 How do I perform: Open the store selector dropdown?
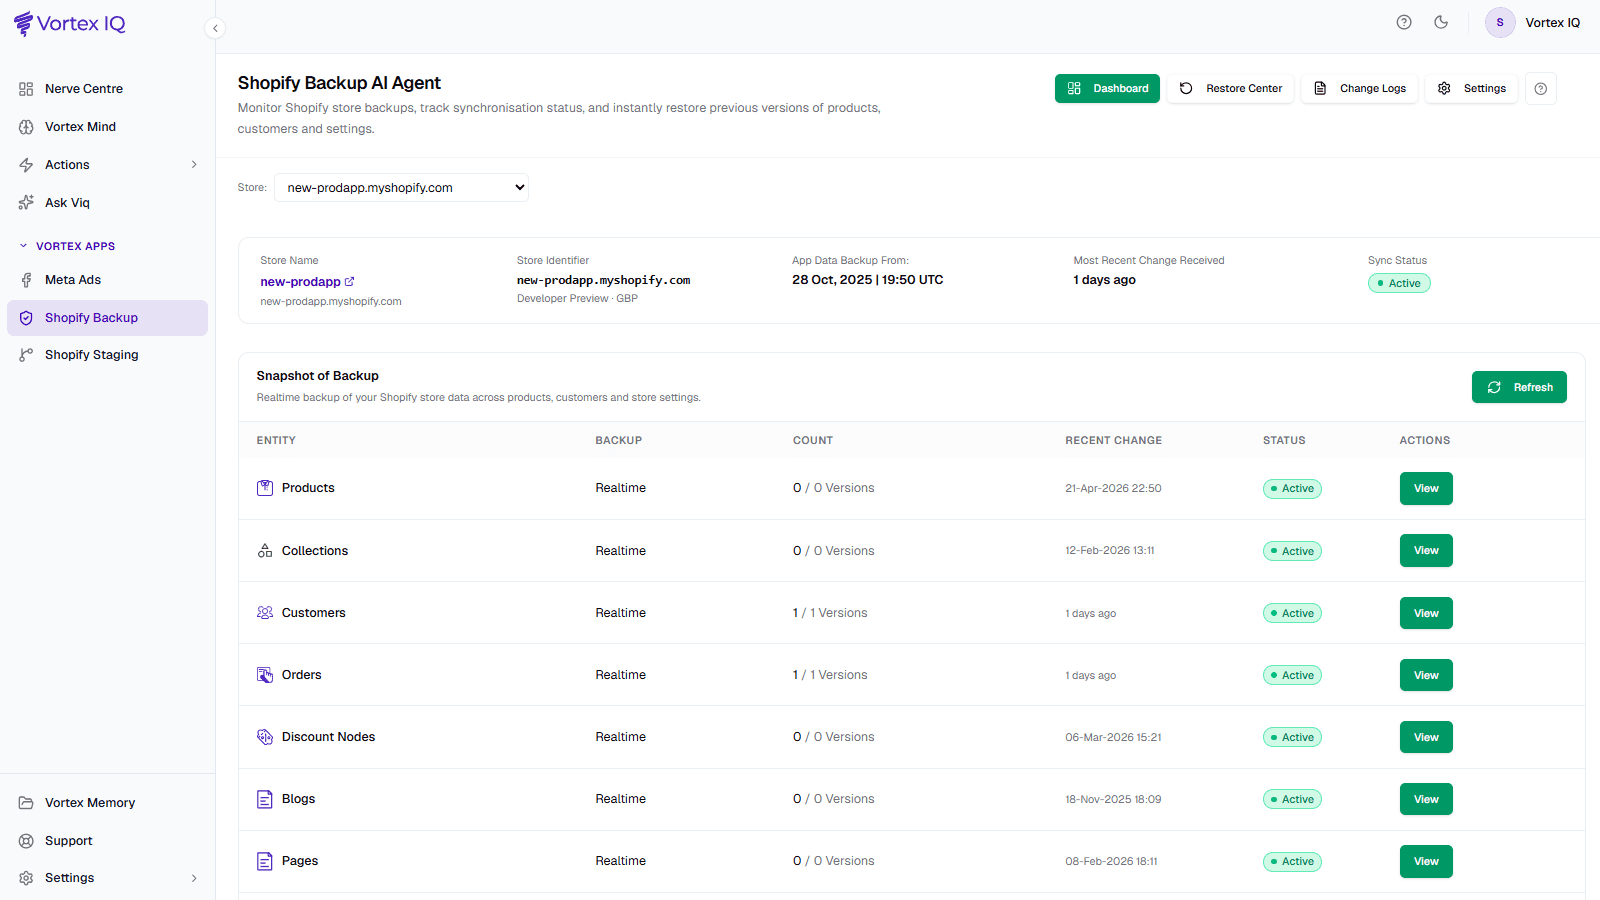click(401, 188)
